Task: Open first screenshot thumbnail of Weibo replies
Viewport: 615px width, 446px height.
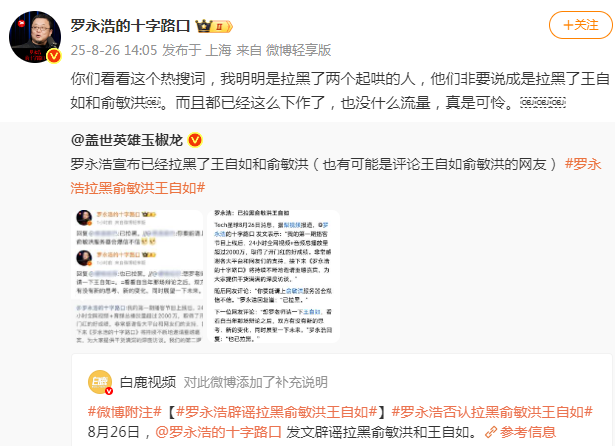Action: [137, 277]
